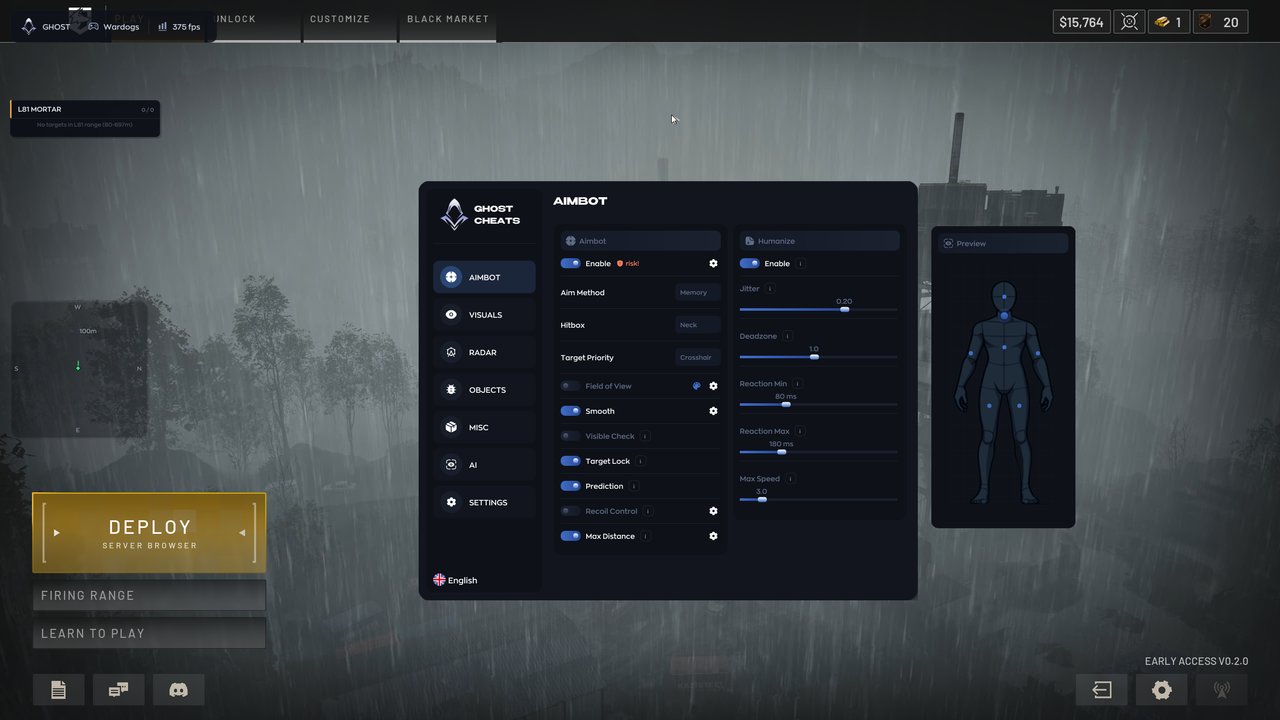Click the Max Speed slider track
Image resolution: width=1280 pixels, height=720 pixels.
coord(818,500)
